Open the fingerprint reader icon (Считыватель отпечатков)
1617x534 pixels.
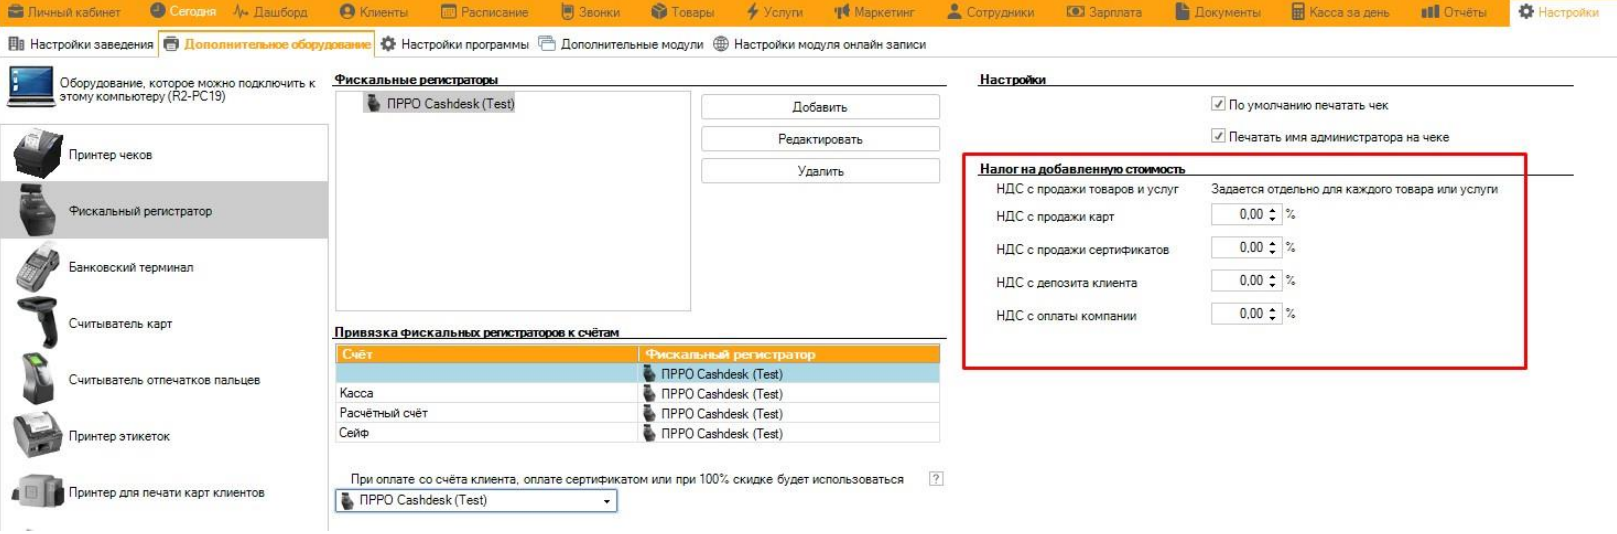(x=38, y=380)
